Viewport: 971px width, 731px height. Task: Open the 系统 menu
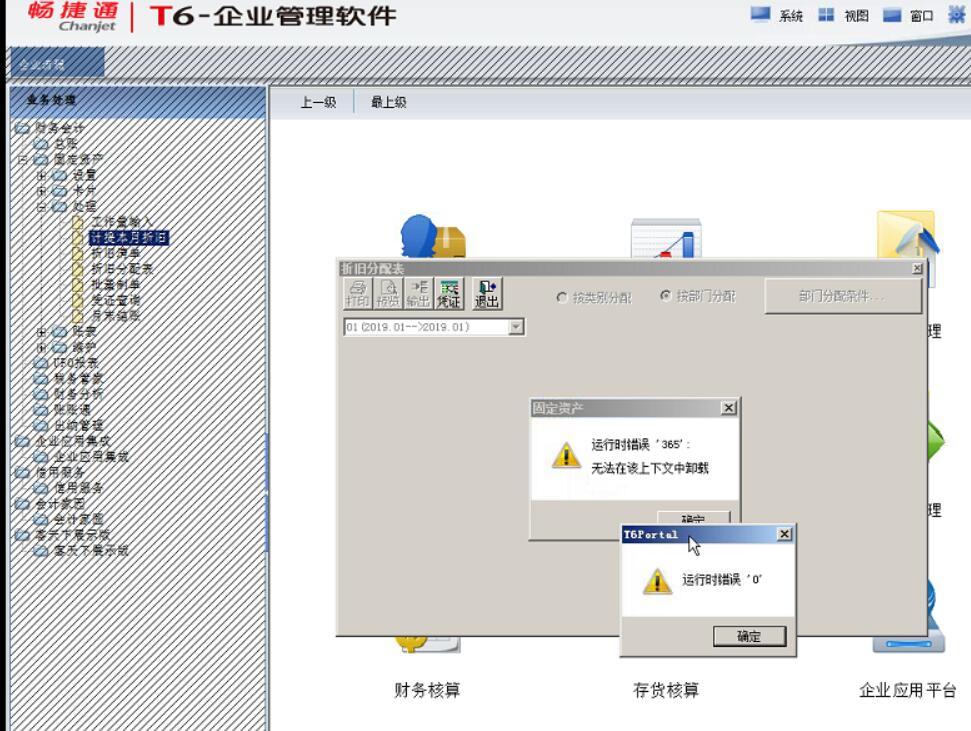point(777,15)
